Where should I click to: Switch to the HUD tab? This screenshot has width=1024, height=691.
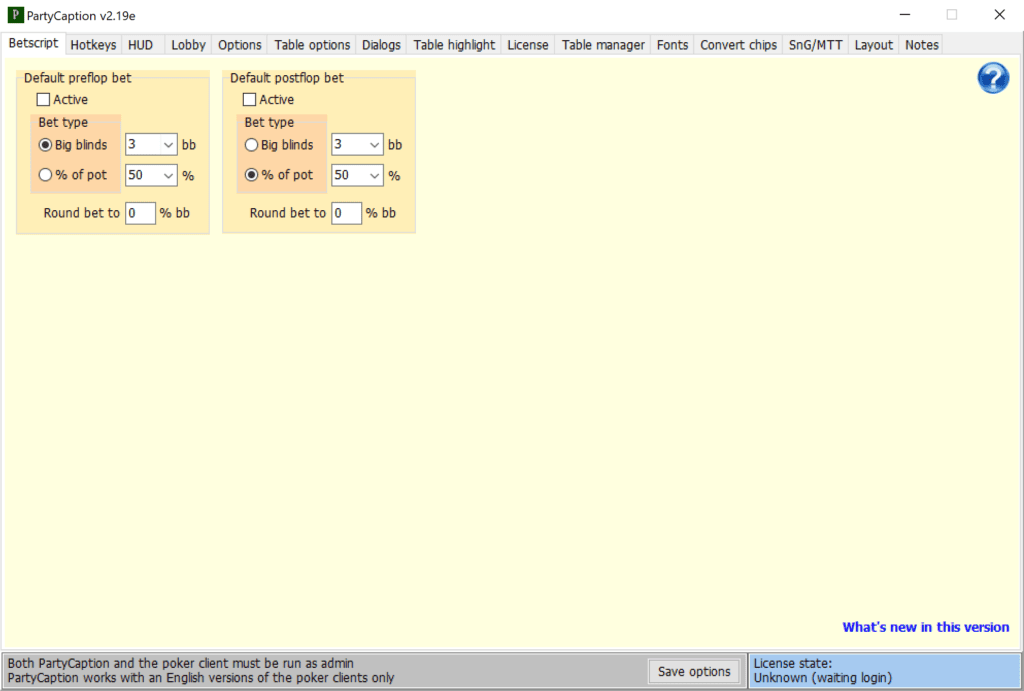point(140,44)
